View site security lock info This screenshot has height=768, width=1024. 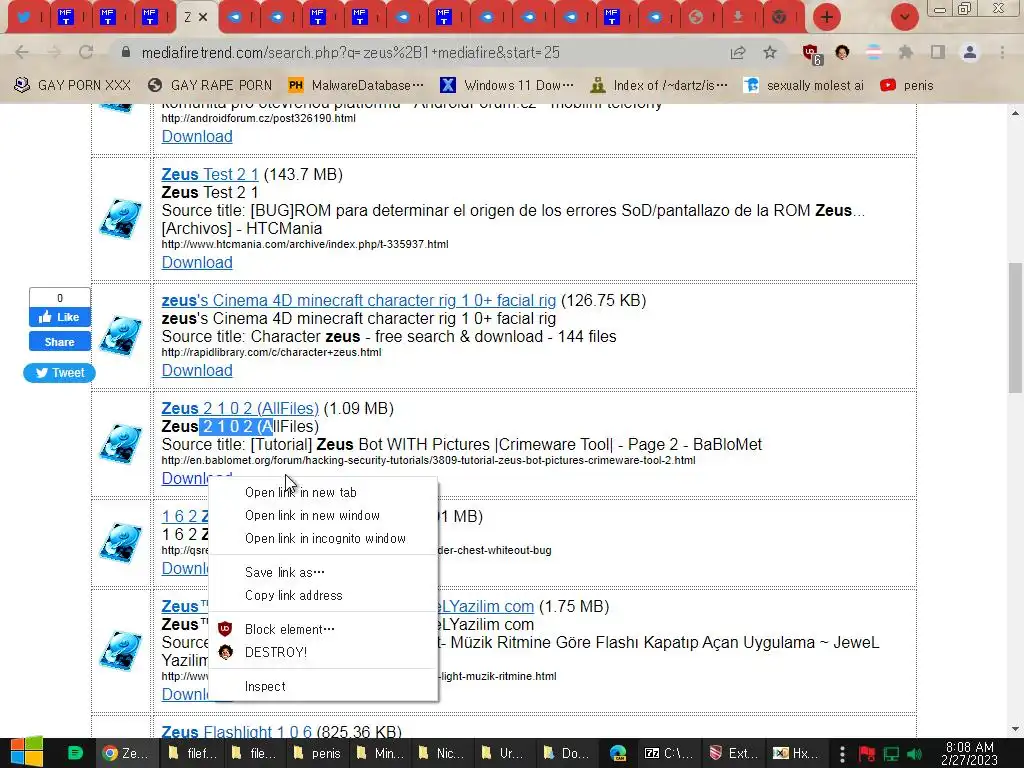click(125, 52)
